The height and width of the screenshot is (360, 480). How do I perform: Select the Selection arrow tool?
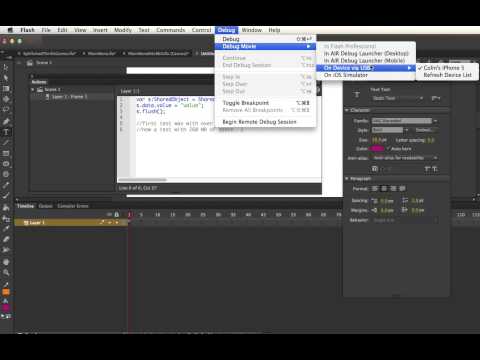point(6,67)
